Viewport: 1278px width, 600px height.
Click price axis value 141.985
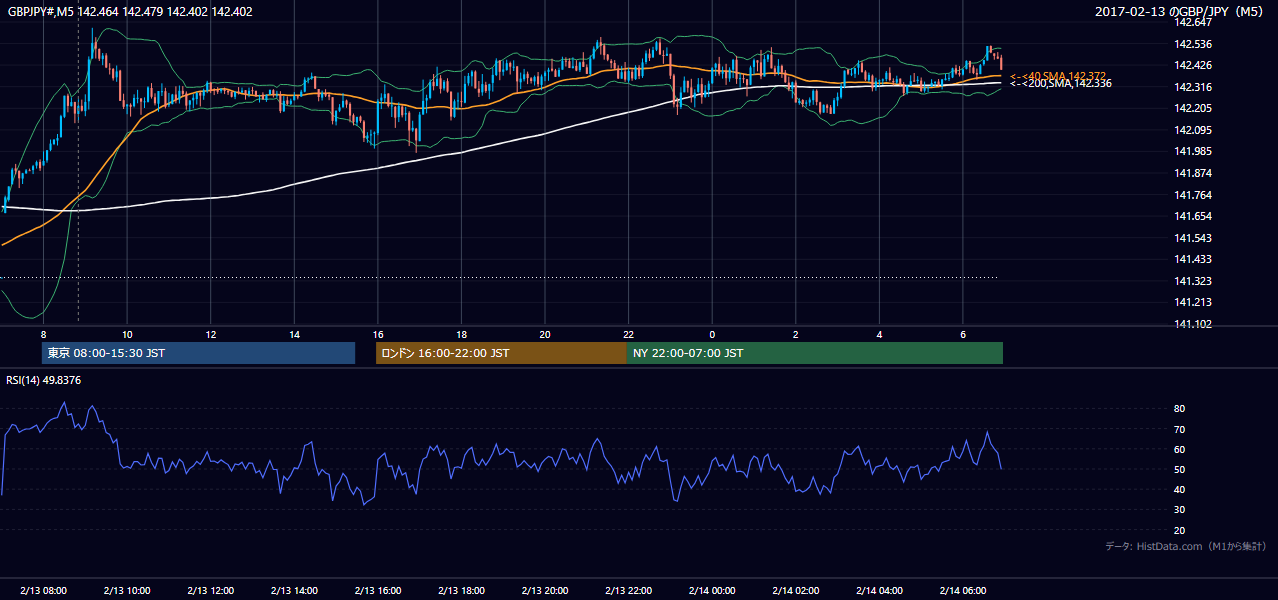(1193, 152)
